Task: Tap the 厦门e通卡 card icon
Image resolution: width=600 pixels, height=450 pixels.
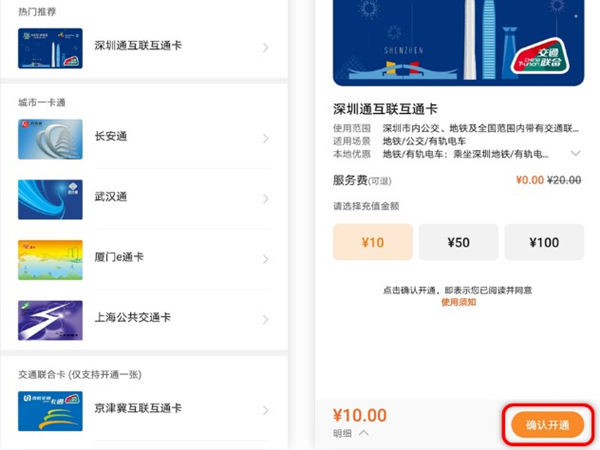Action: coord(50,259)
